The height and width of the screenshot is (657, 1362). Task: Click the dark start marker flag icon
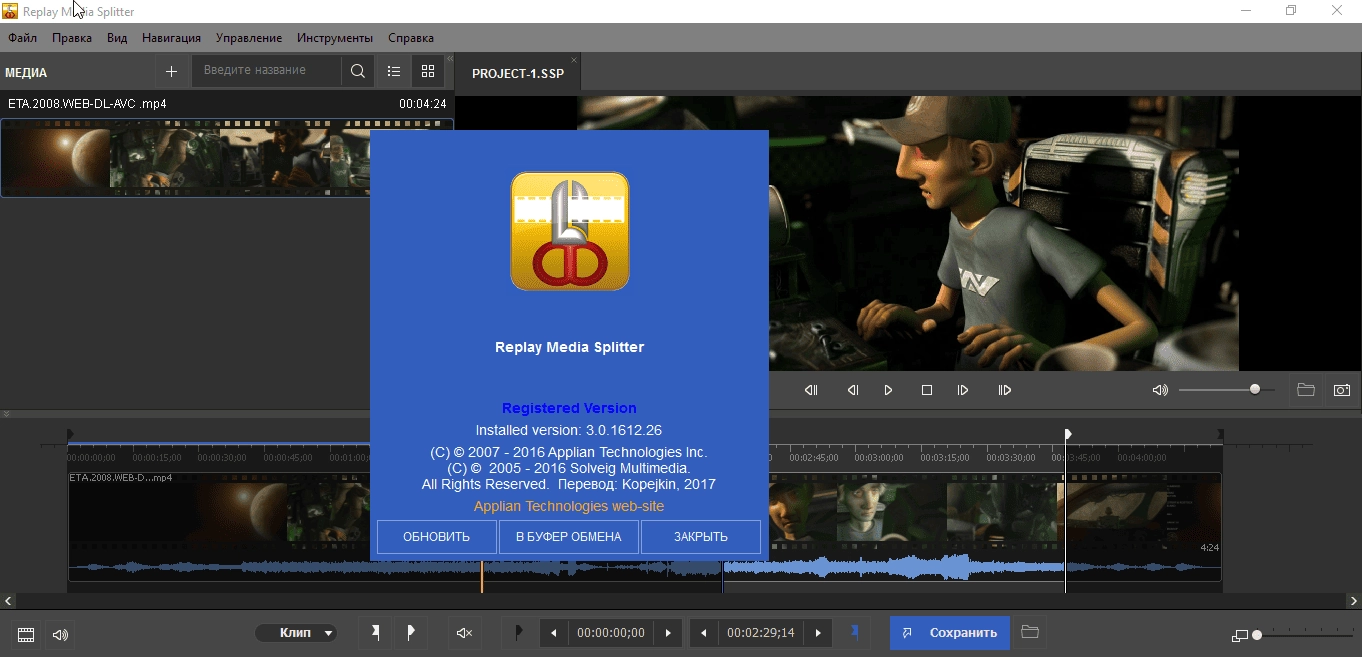pos(518,633)
